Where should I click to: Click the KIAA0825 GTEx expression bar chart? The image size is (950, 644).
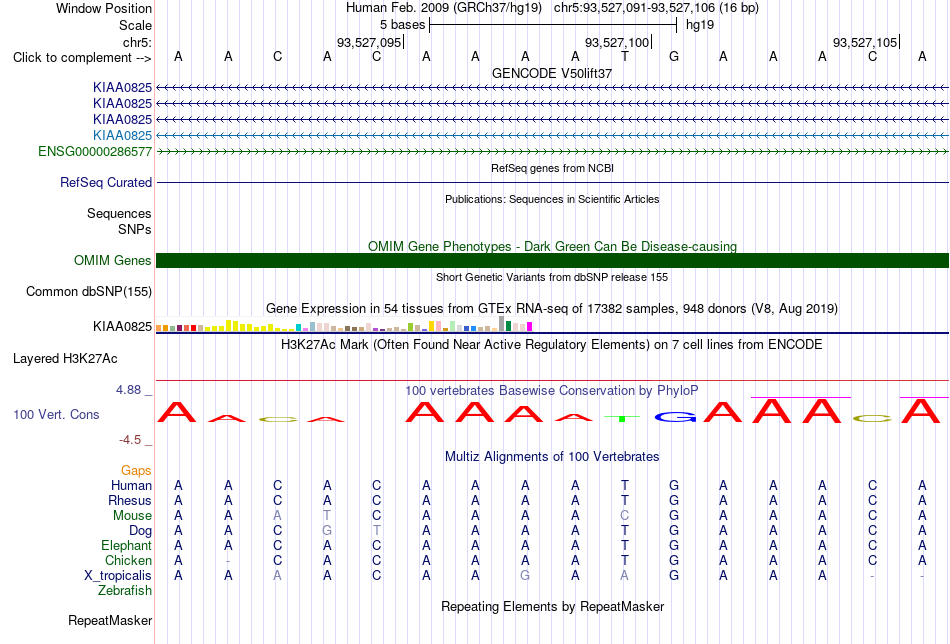344,324
